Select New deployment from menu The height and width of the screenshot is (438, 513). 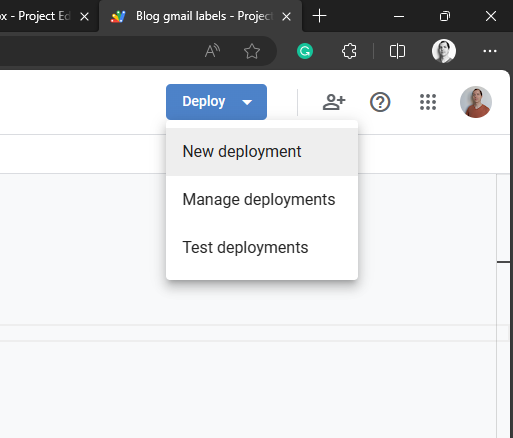pyautogui.click(x=262, y=152)
